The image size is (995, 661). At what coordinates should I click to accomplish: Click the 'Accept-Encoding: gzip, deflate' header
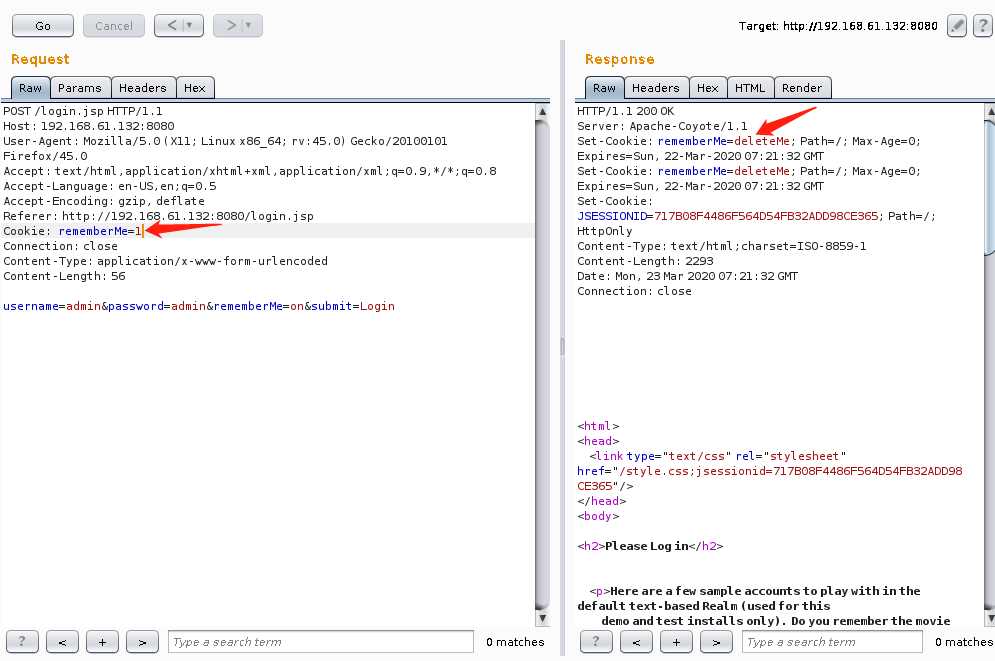point(103,201)
